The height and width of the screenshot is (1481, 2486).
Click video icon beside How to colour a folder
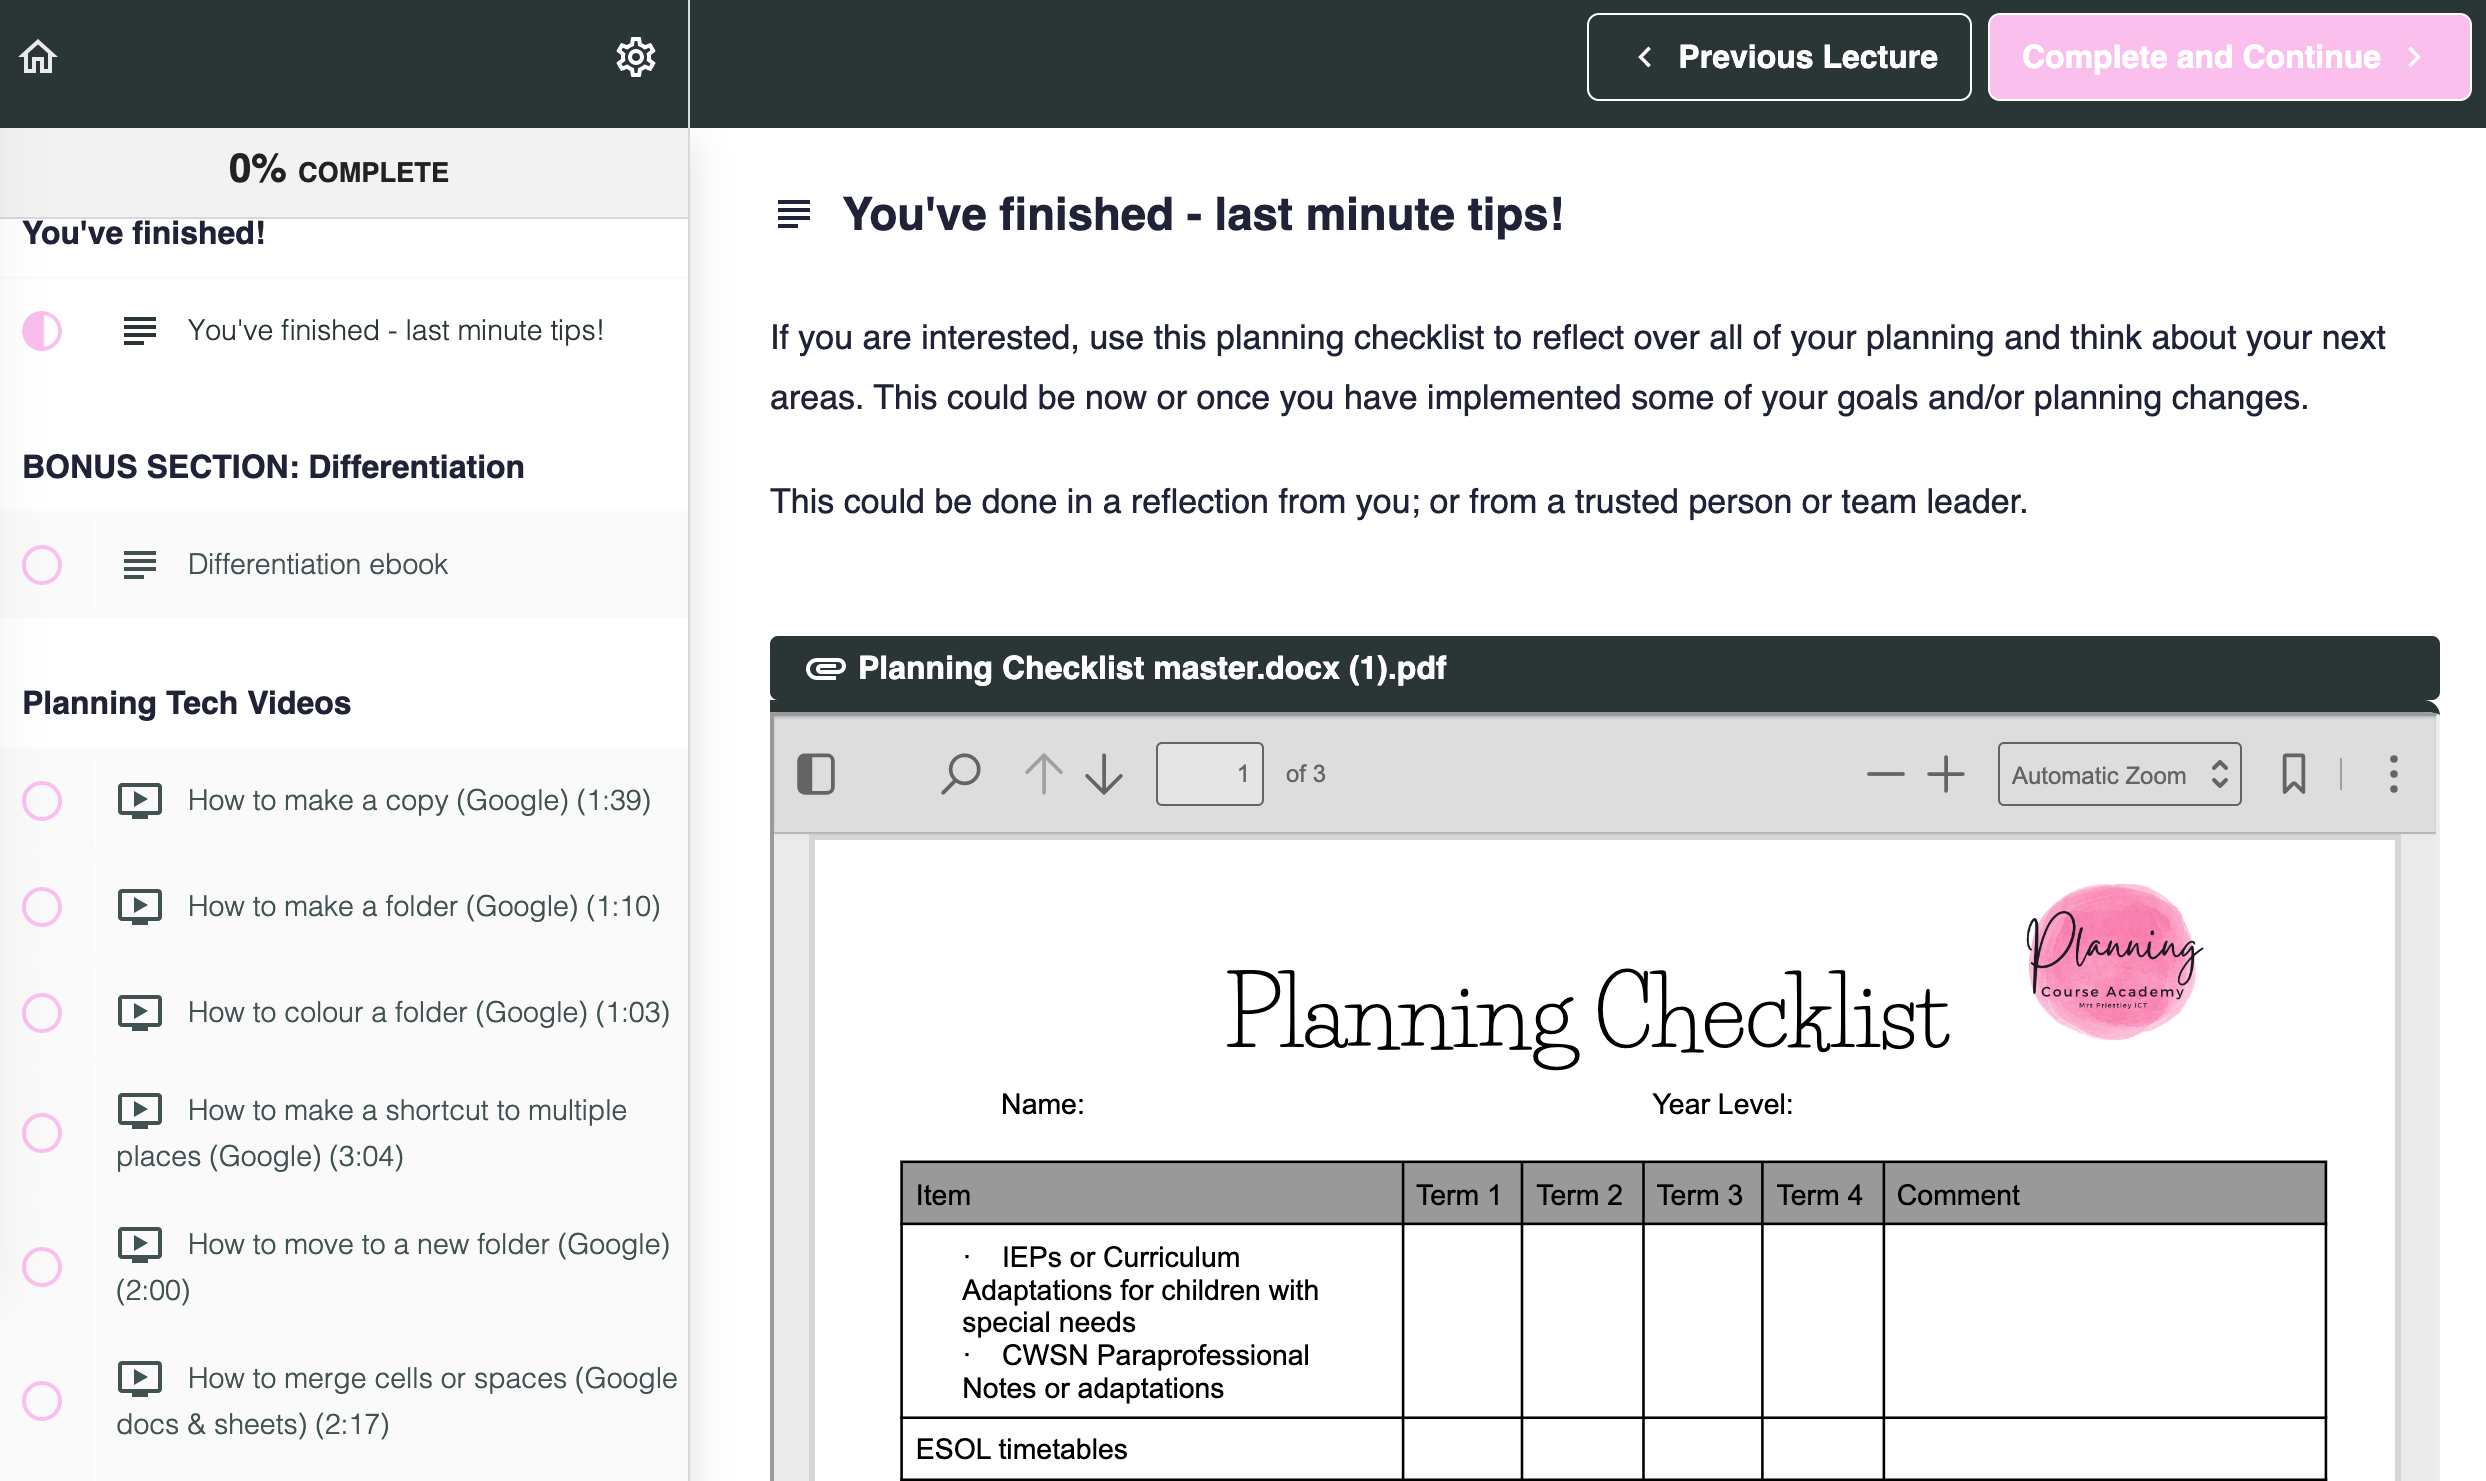pos(140,1012)
